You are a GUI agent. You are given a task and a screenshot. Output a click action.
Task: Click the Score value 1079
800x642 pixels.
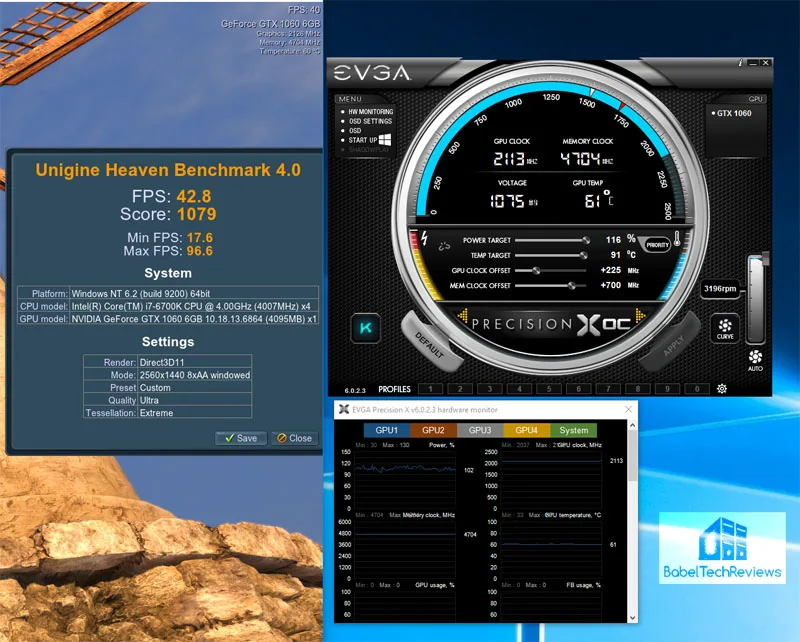pos(196,214)
